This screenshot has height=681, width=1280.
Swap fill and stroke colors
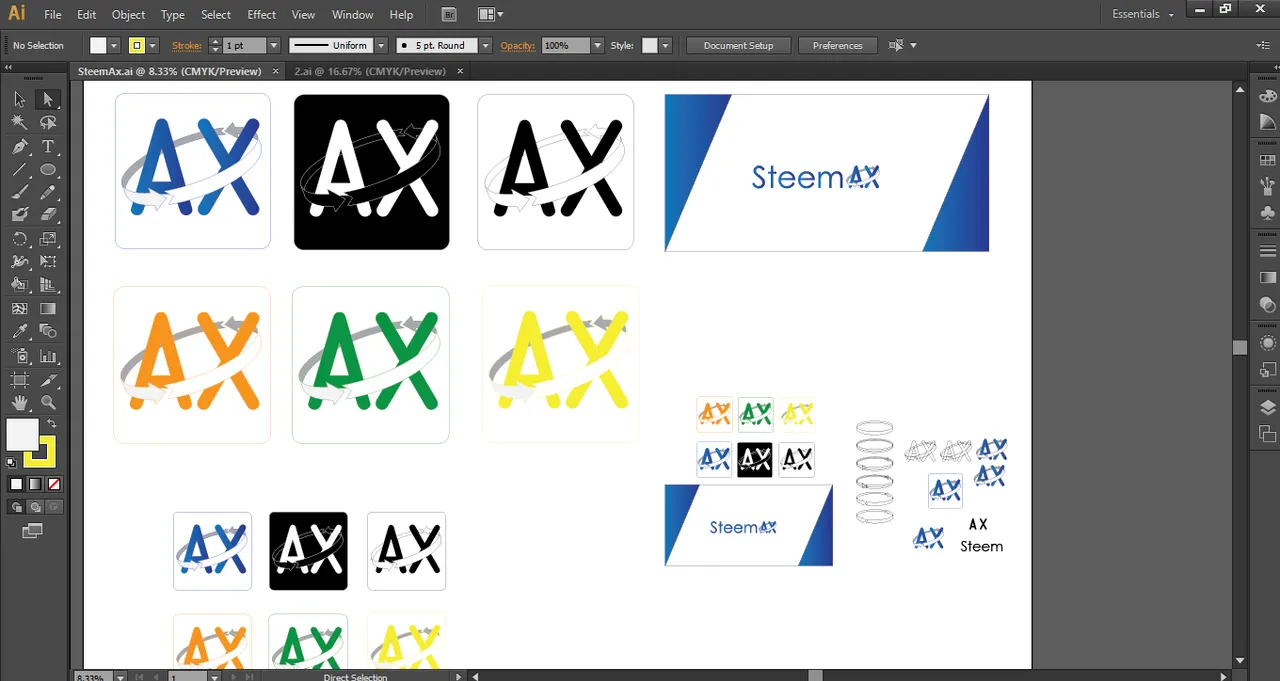click(52, 424)
